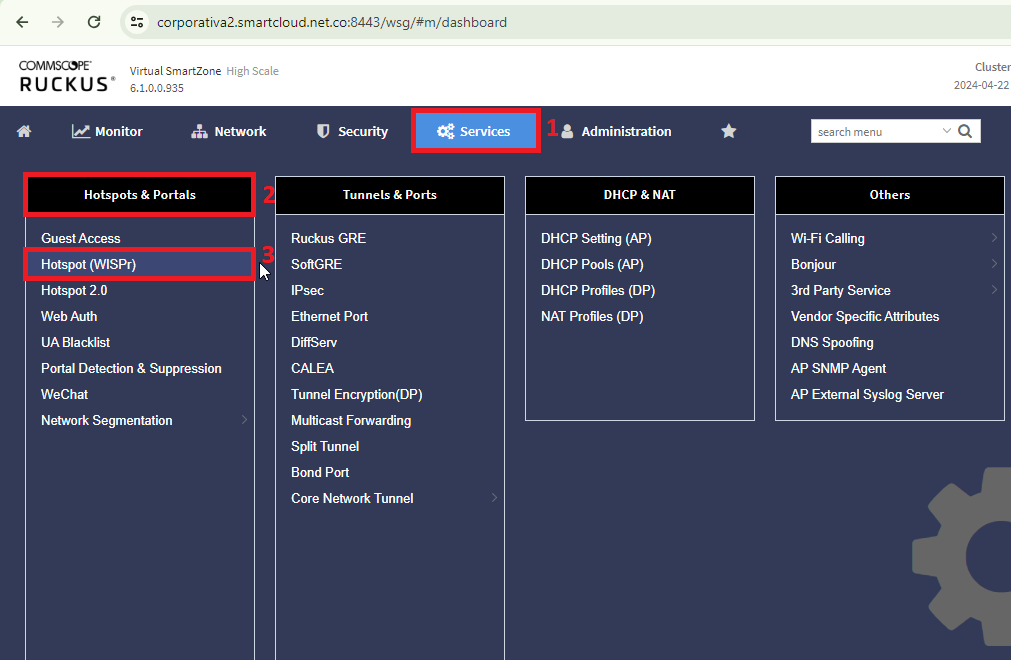
Task: Expand Network Segmentation submenu arrow
Action: point(244,420)
